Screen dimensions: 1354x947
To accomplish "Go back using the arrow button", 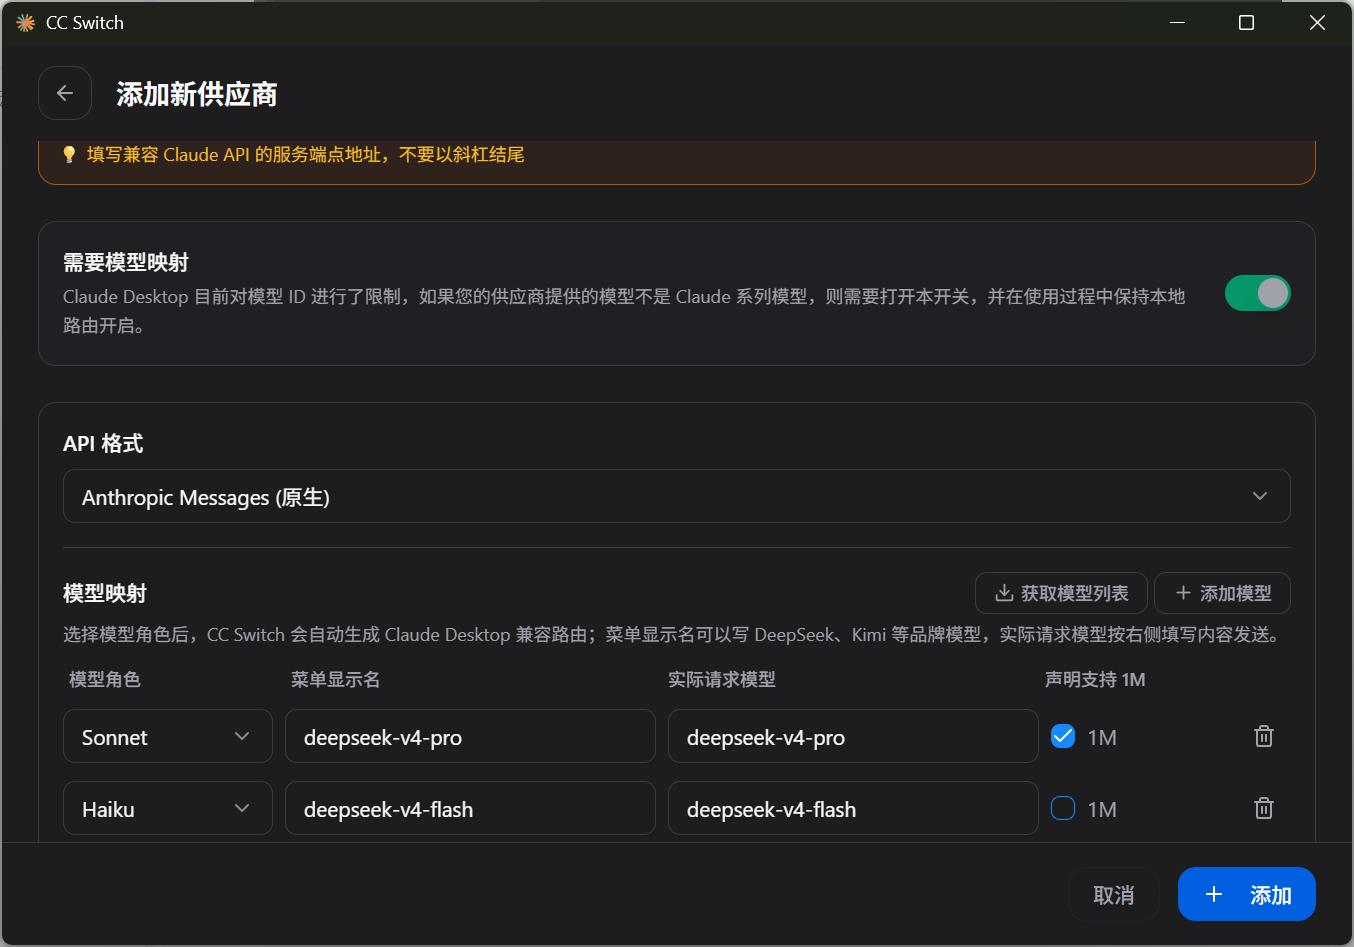I will (65, 93).
